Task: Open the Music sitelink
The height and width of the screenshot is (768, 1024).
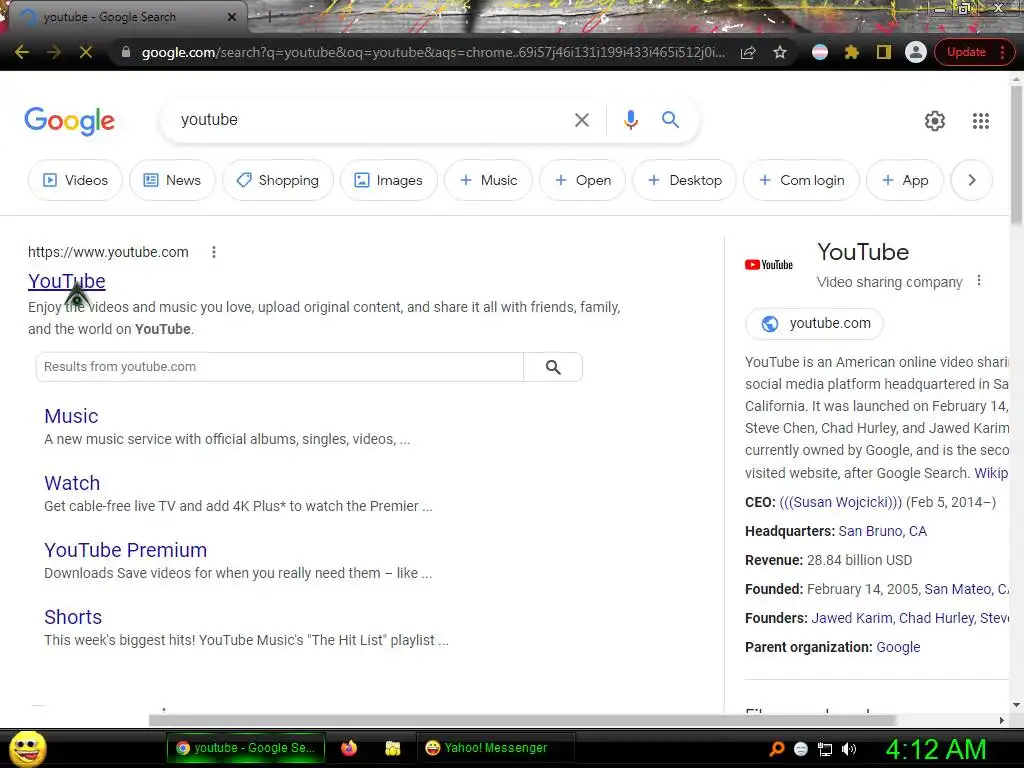Action: 71,416
